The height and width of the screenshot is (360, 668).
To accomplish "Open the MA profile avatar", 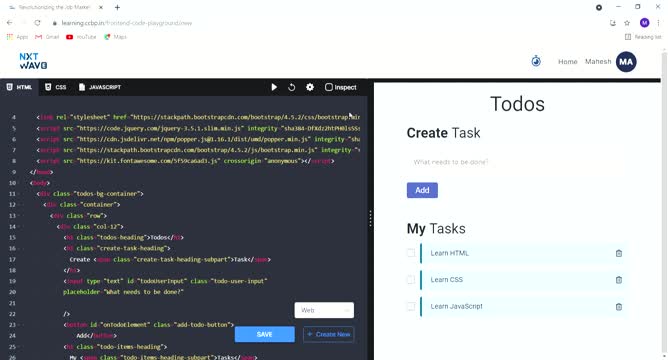I will tap(626, 62).
